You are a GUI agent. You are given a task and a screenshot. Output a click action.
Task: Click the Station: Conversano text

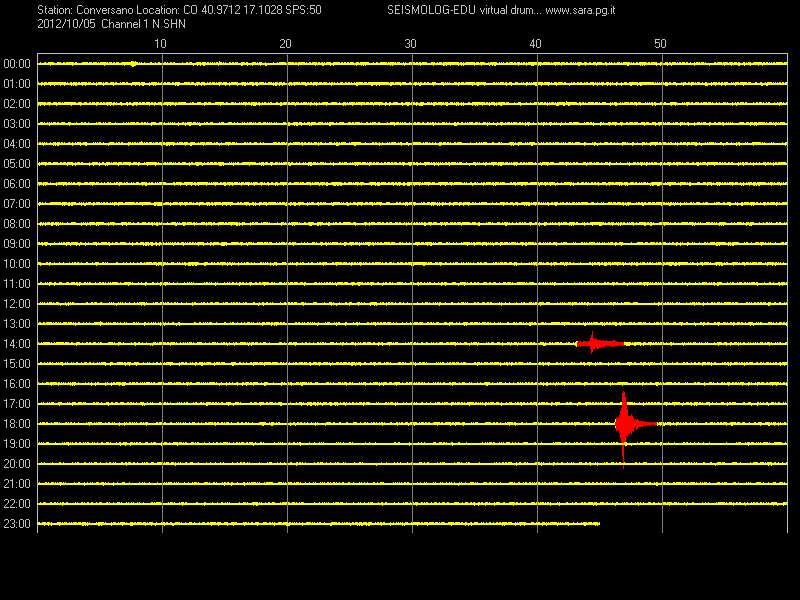(x=85, y=10)
